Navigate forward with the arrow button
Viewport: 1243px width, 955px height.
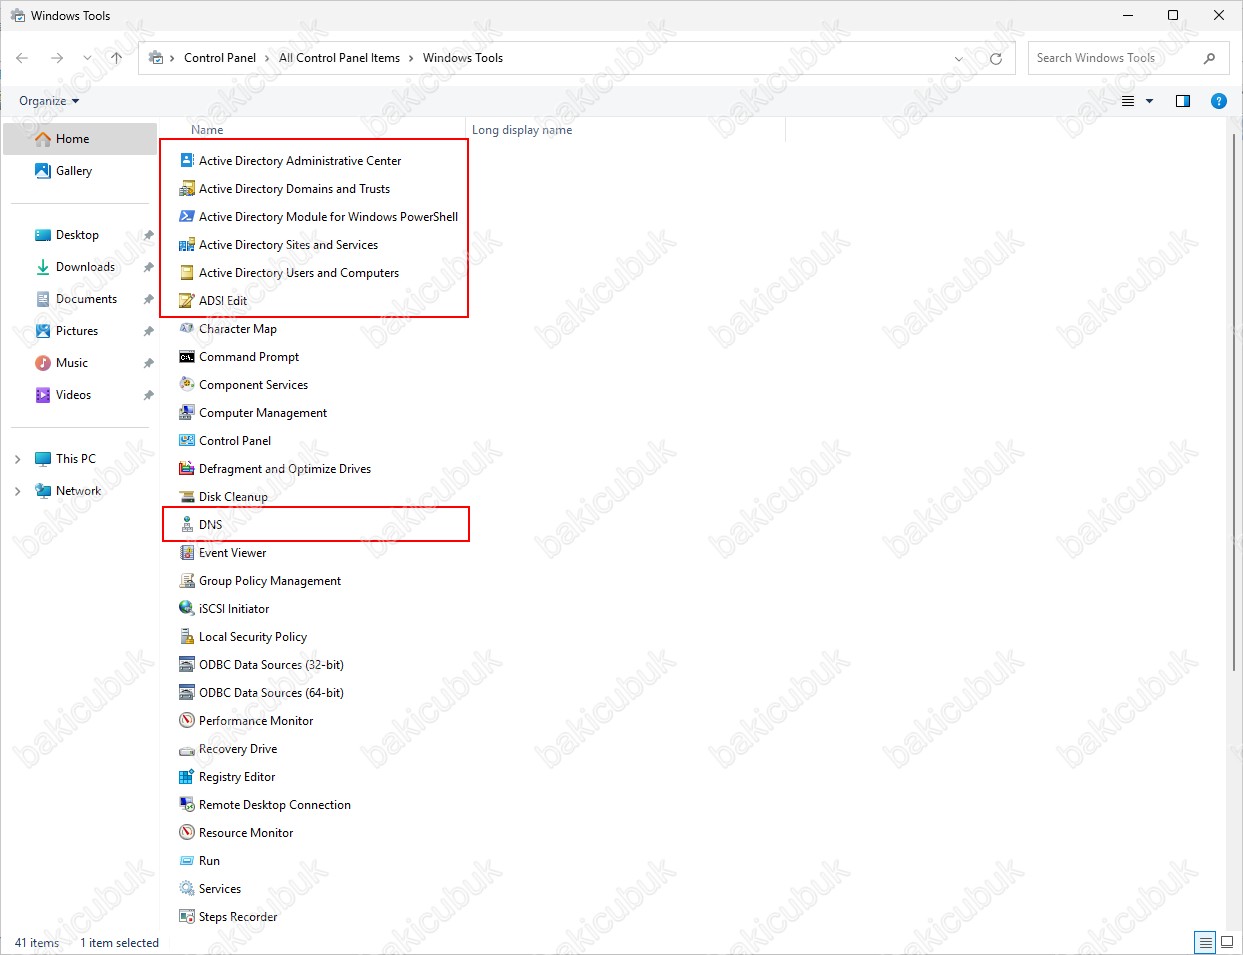(x=57, y=58)
